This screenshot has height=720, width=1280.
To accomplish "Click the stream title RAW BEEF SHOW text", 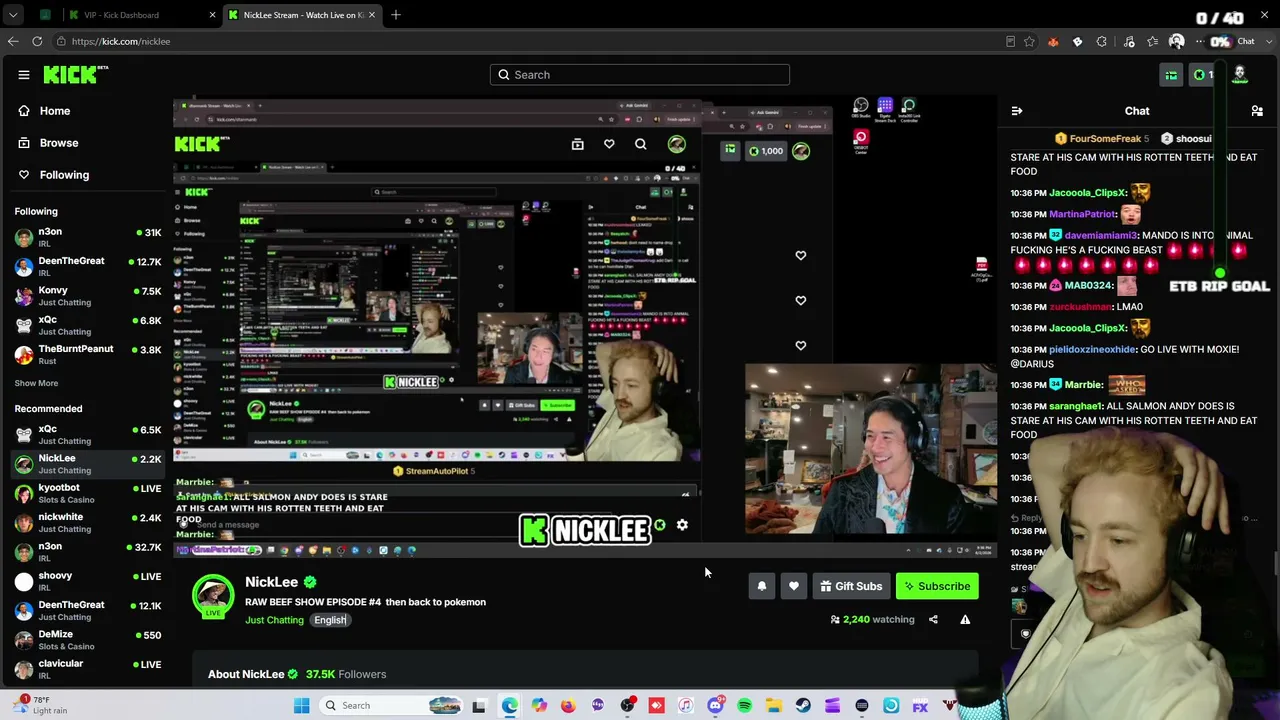I will click(x=365, y=602).
